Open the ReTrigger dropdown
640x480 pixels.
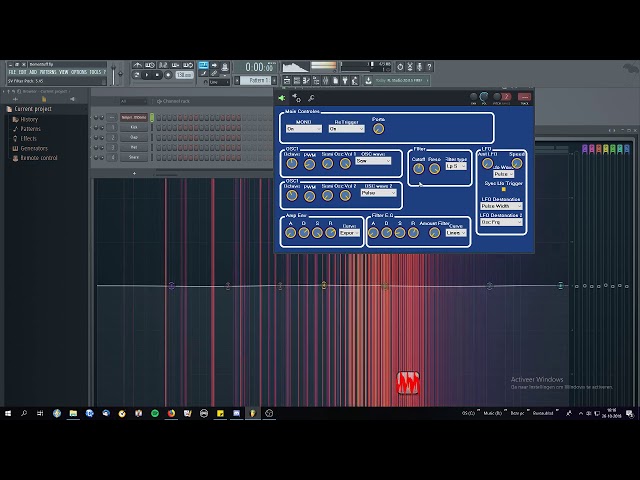point(347,129)
